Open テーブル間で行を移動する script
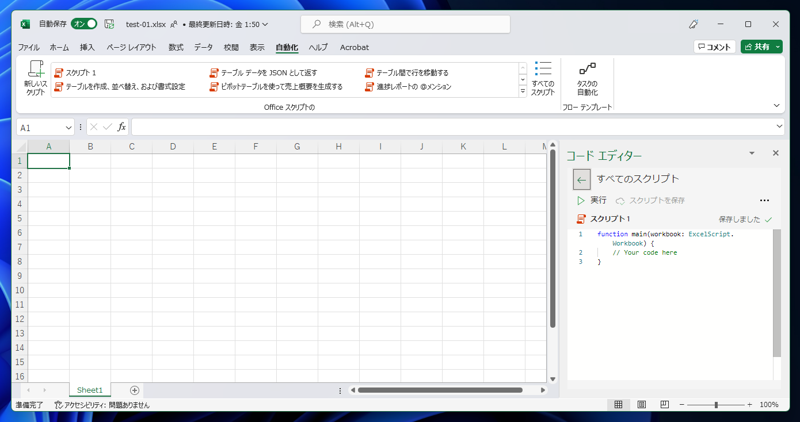 click(407, 73)
